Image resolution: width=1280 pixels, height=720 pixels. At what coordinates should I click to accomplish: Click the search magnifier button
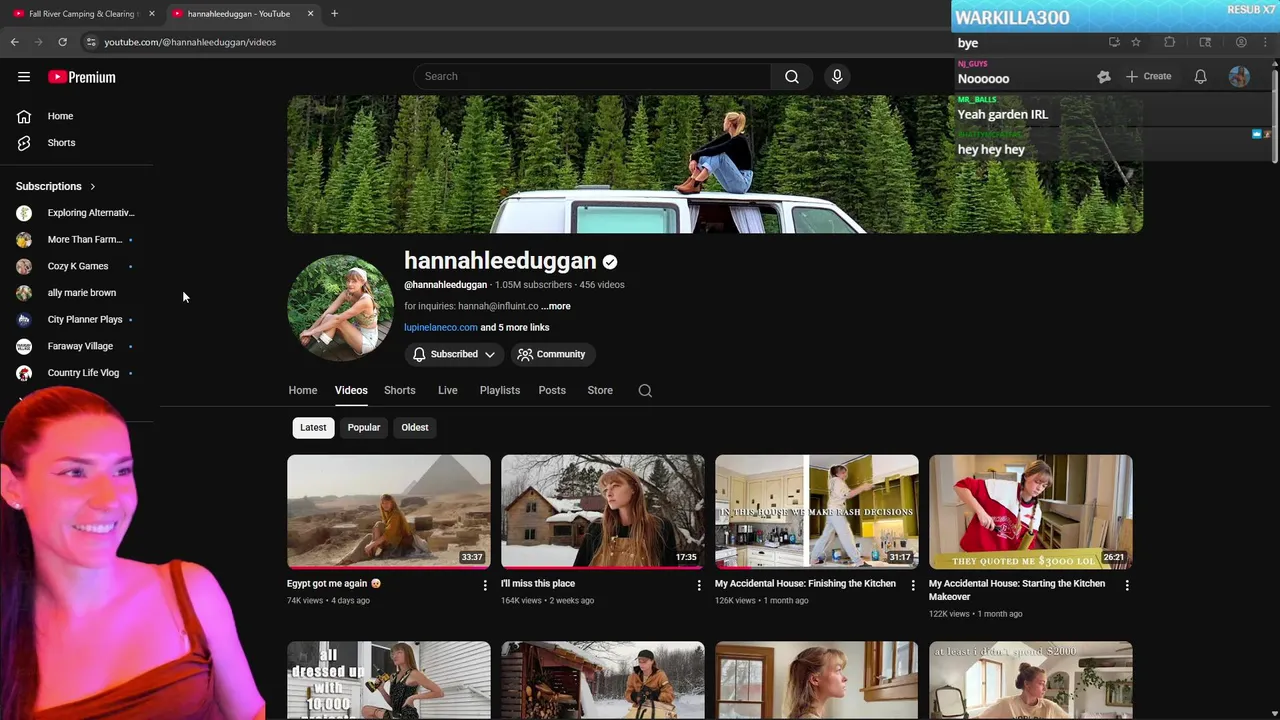tap(792, 76)
